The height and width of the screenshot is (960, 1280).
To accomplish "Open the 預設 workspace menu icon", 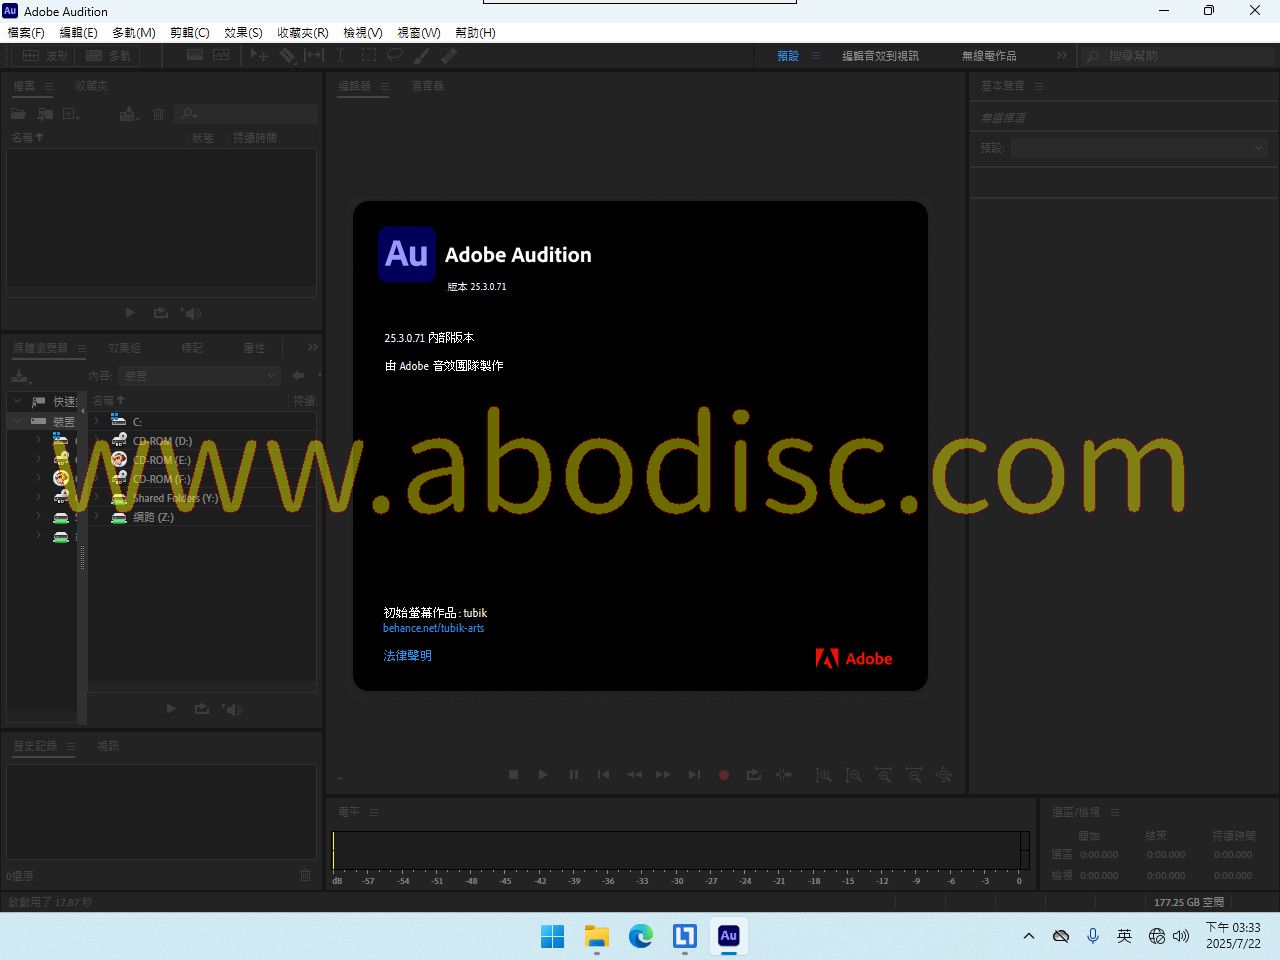I will 816,56.
